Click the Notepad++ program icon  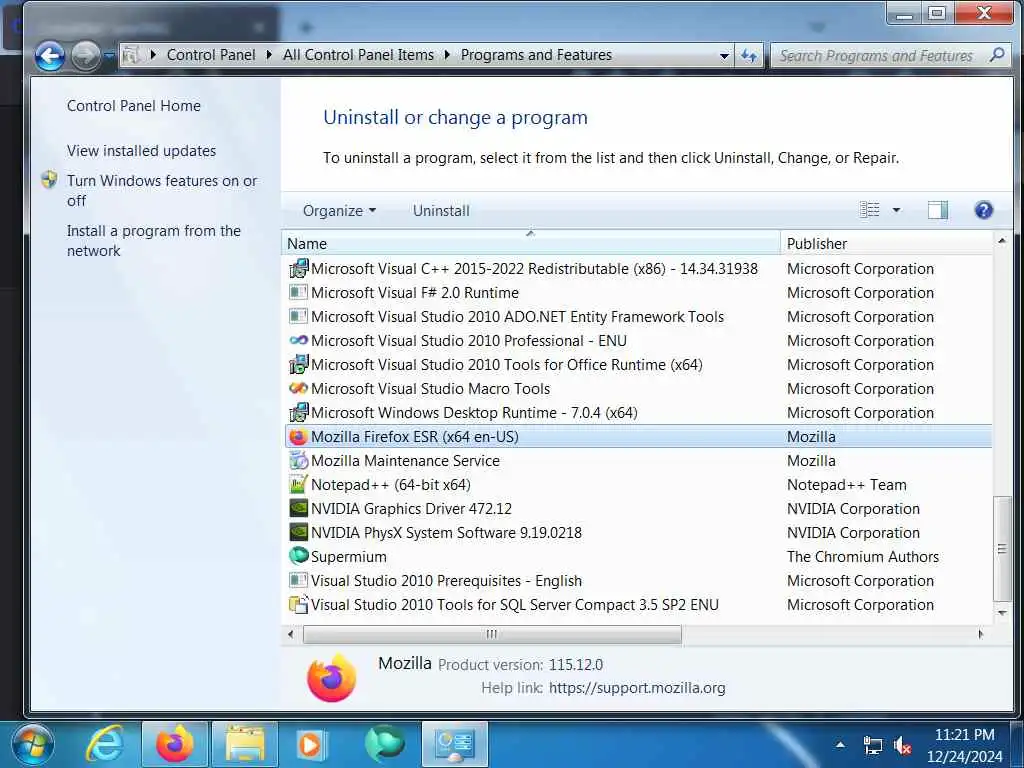298,485
